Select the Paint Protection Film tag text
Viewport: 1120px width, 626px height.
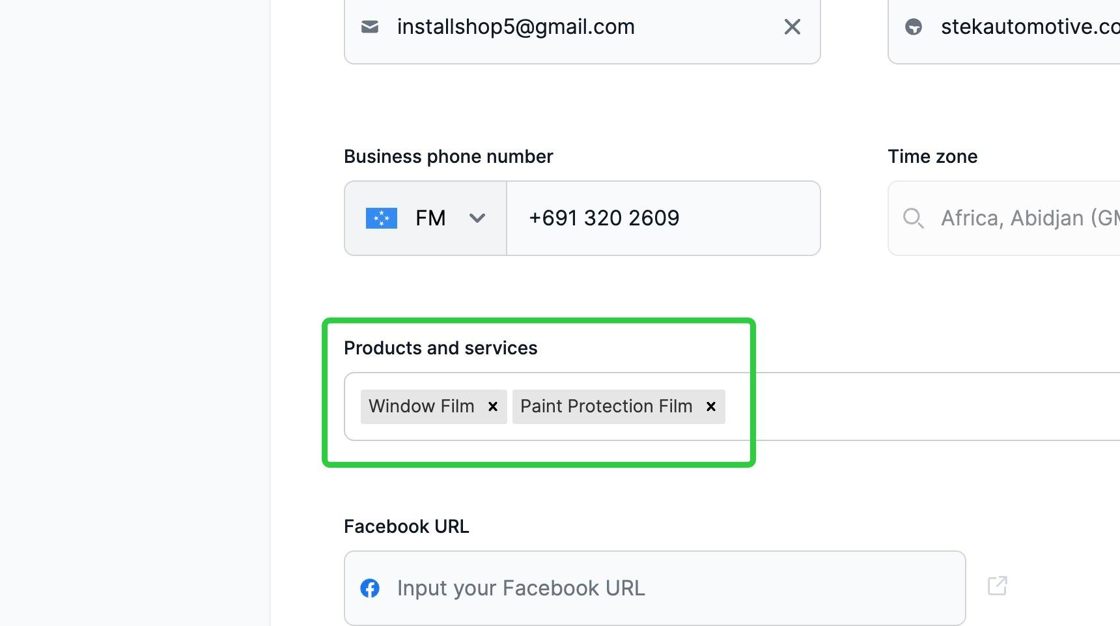(606, 407)
